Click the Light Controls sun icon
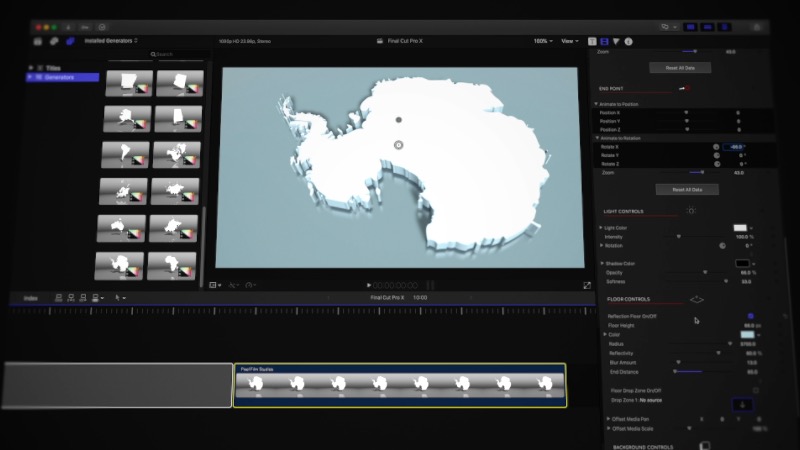 (x=691, y=211)
